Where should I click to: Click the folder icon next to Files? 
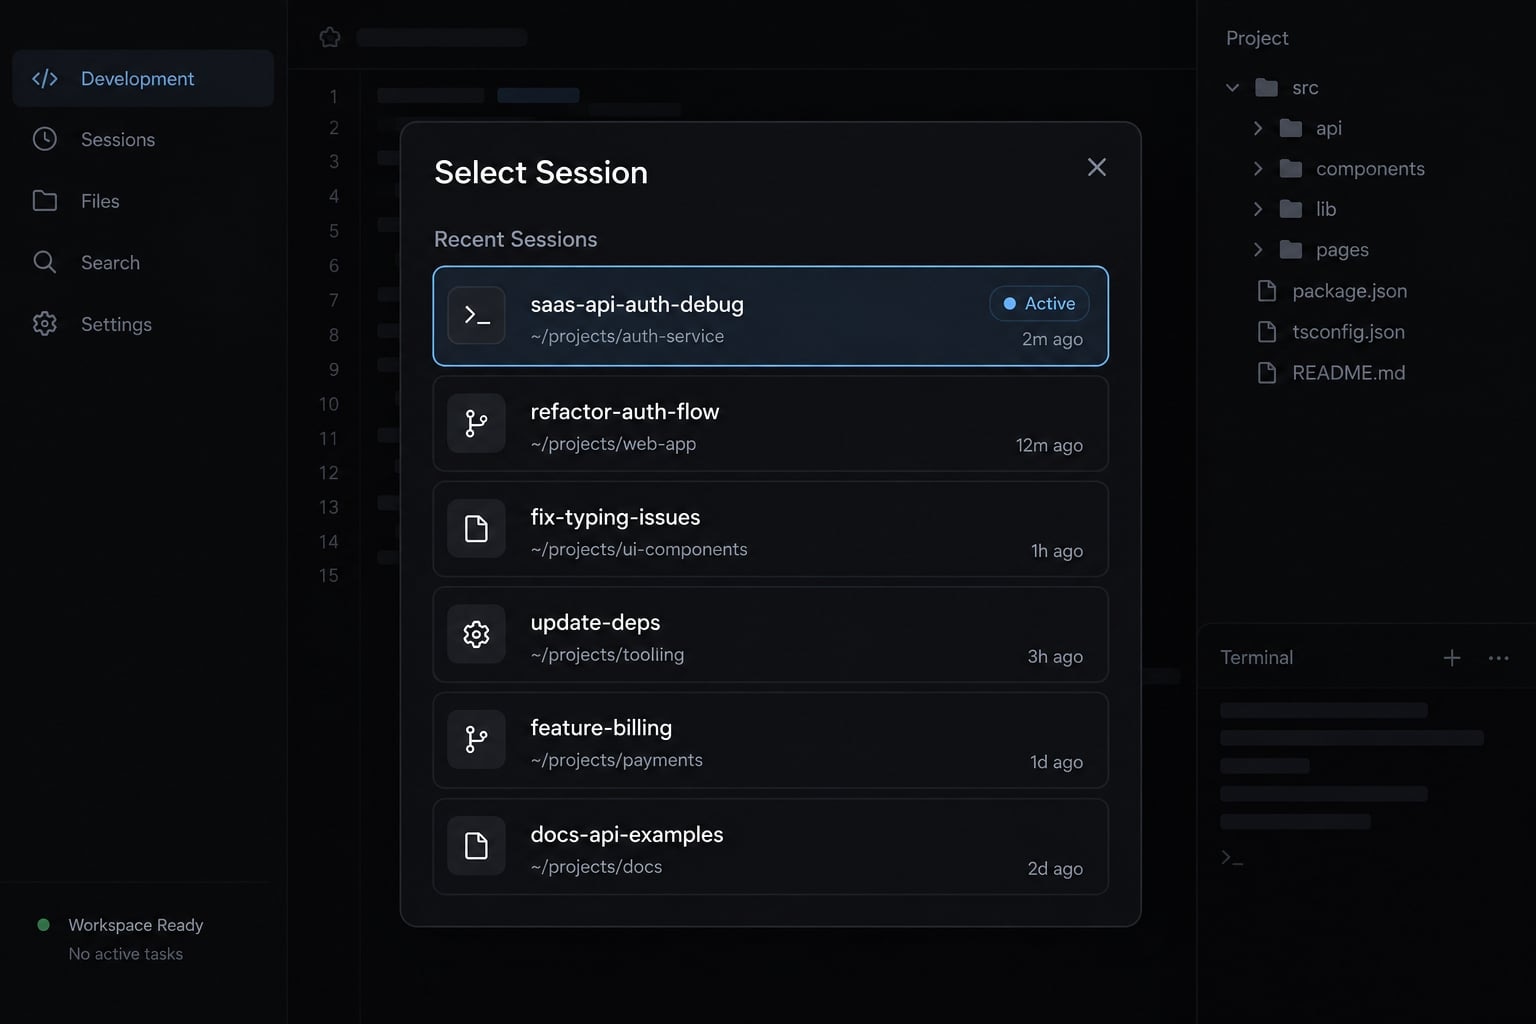[45, 201]
